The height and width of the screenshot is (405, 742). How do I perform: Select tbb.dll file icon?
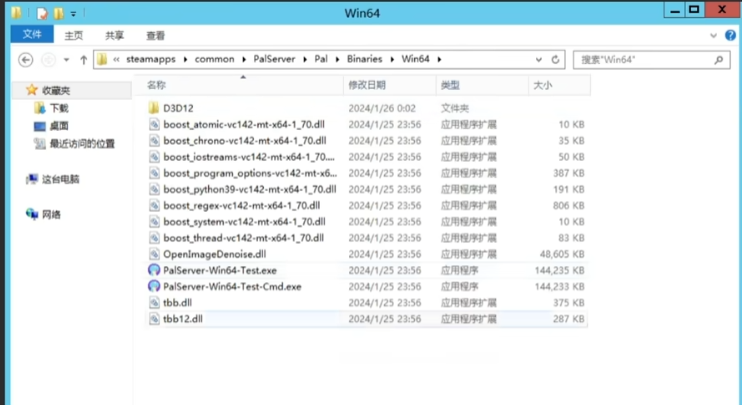click(x=154, y=302)
